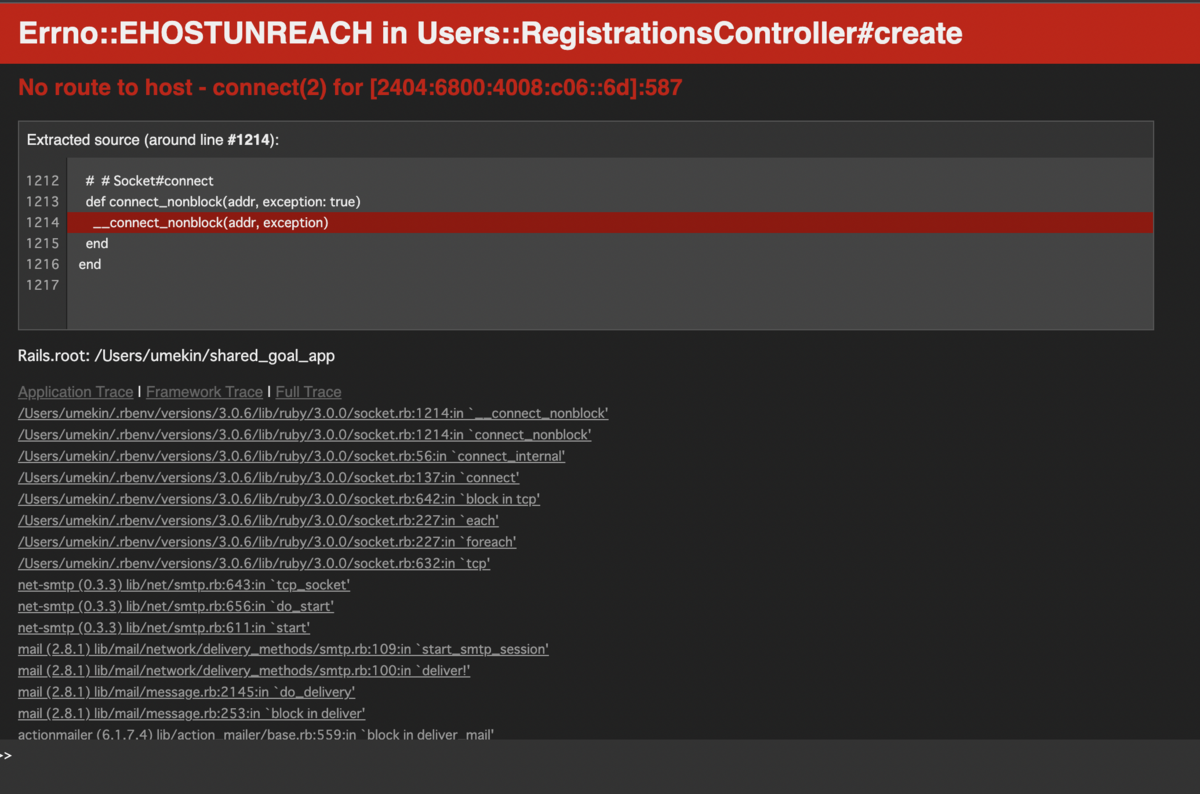Show the Full Trace listing
The height and width of the screenshot is (794, 1200).
click(308, 391)
